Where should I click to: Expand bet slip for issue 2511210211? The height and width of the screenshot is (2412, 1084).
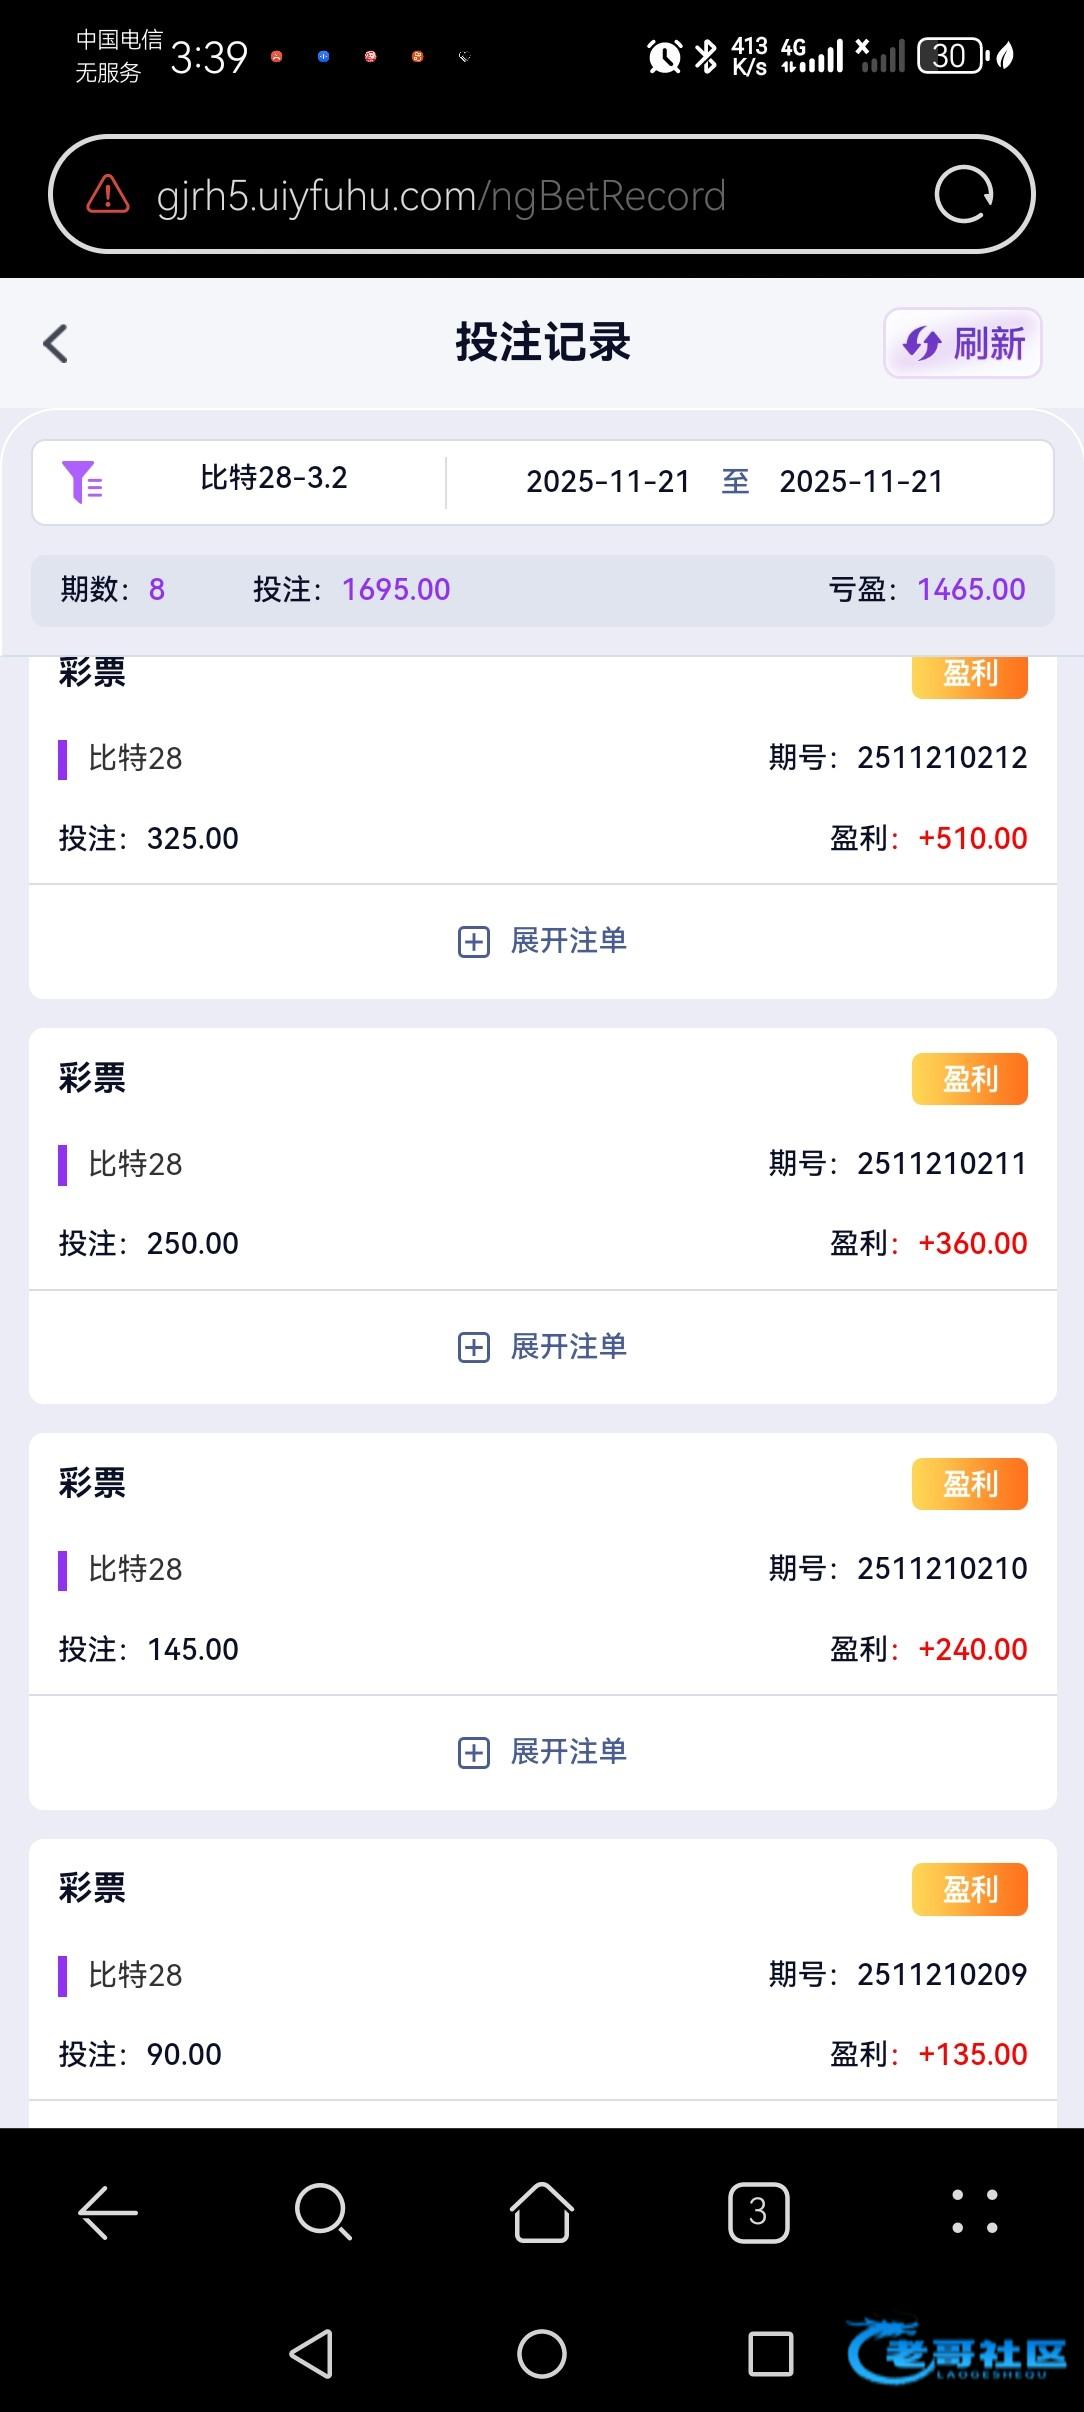542,1347
